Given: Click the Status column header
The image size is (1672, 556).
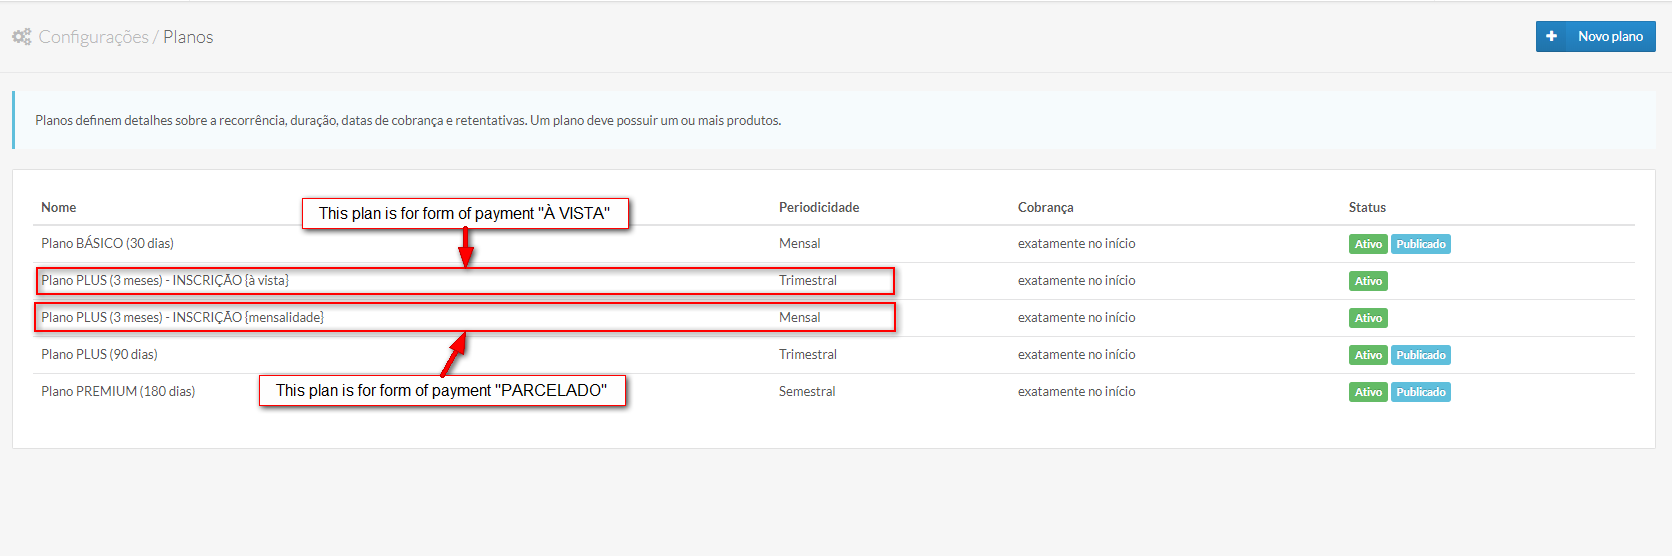Looking at the screenshot, I should (x=1366, y=208).
